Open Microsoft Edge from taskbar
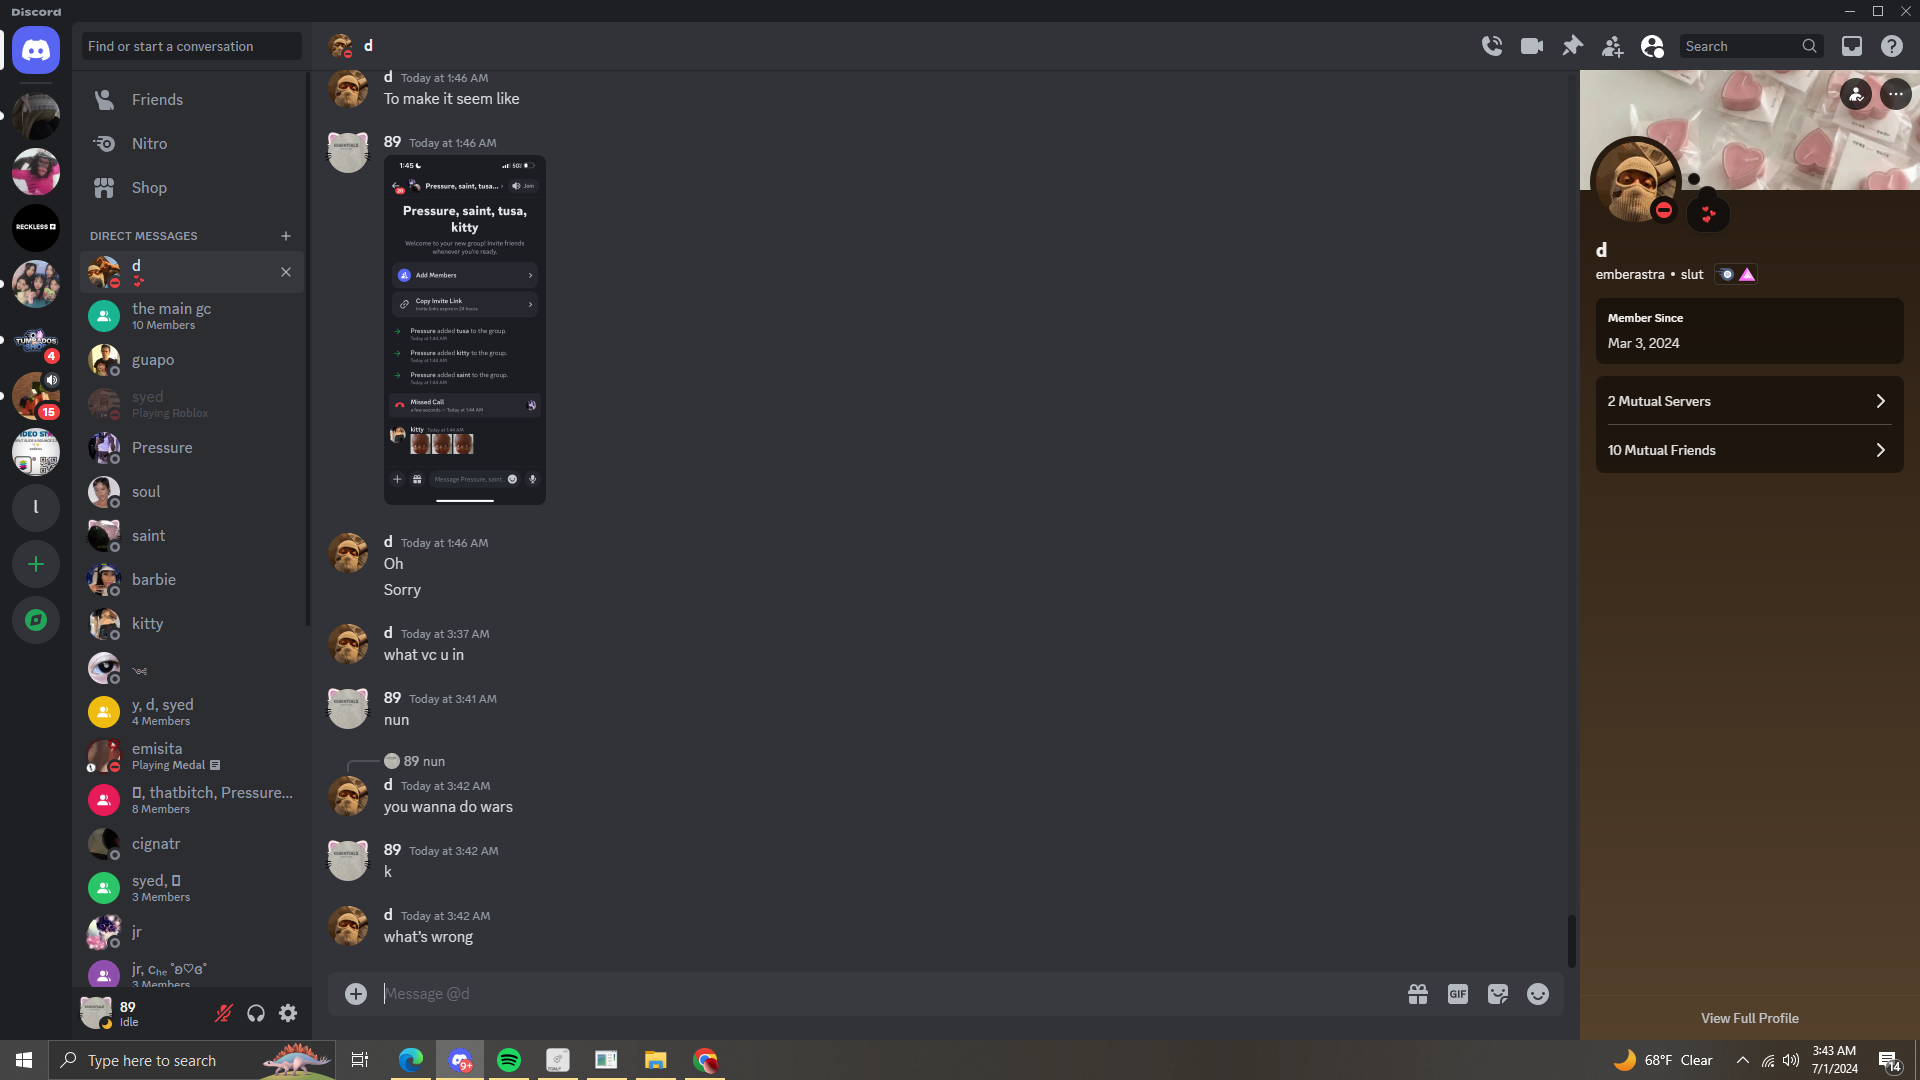This screenshot has width=1920, height=1080. [411, 1060]
